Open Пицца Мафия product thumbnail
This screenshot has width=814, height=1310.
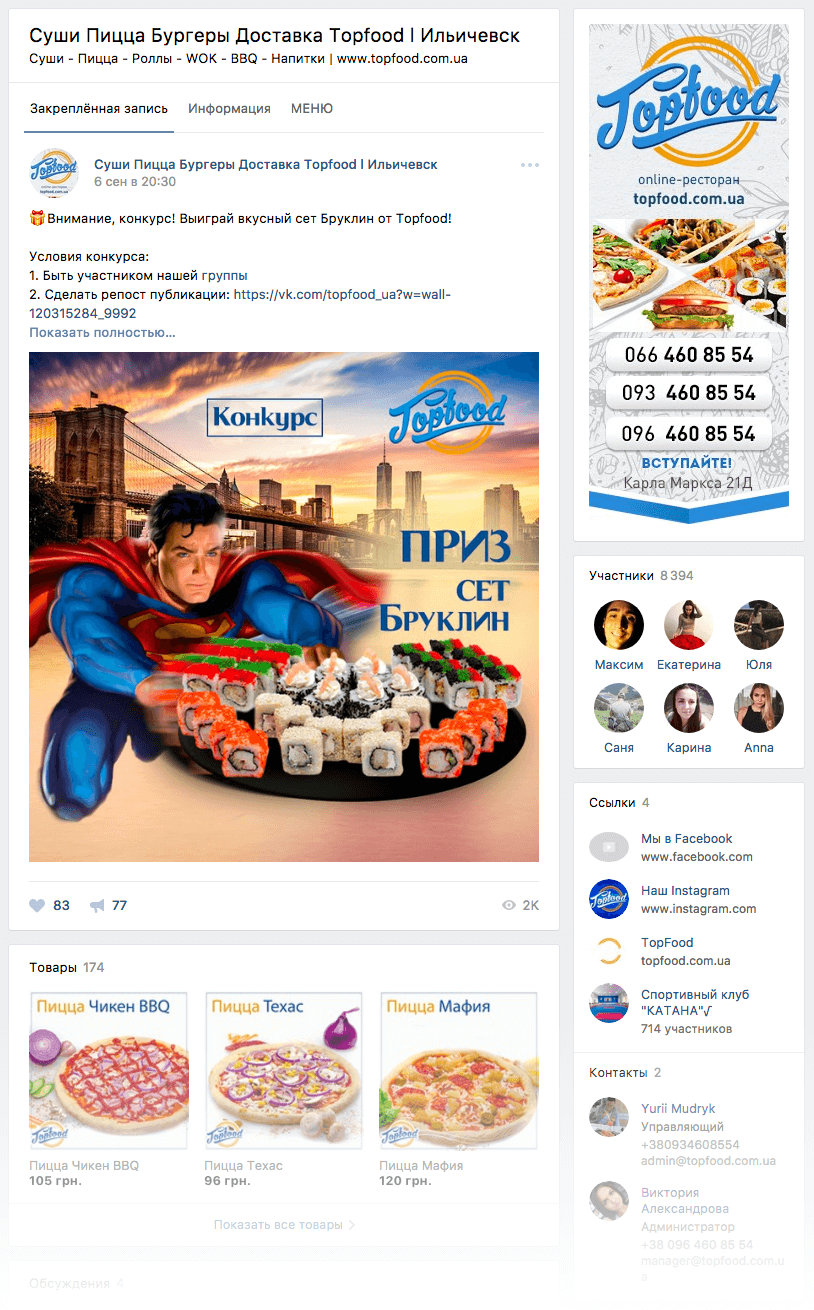(x=458, y=1071)
